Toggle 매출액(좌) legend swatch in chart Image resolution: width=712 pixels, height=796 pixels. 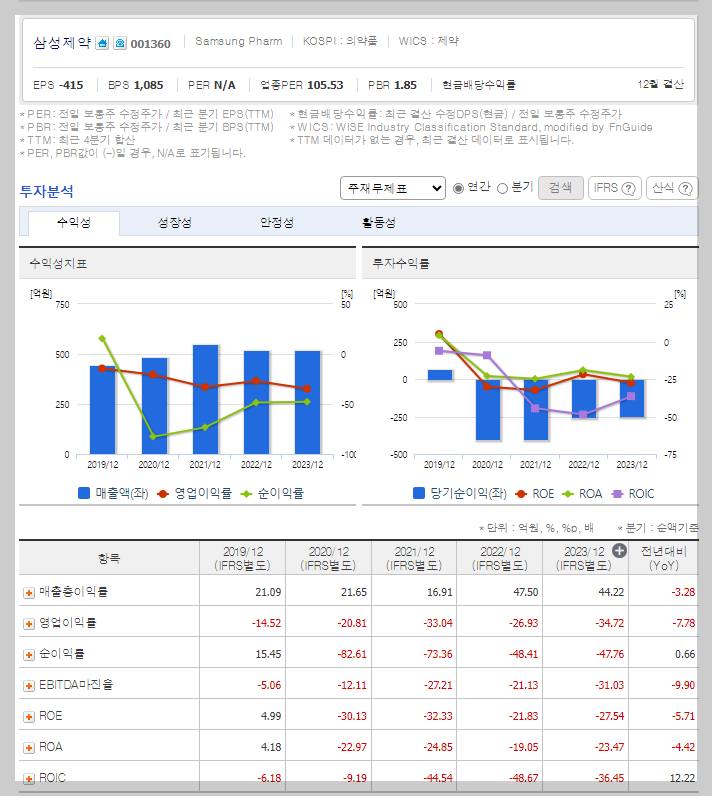pyautogui.click(x=84, y=493)
